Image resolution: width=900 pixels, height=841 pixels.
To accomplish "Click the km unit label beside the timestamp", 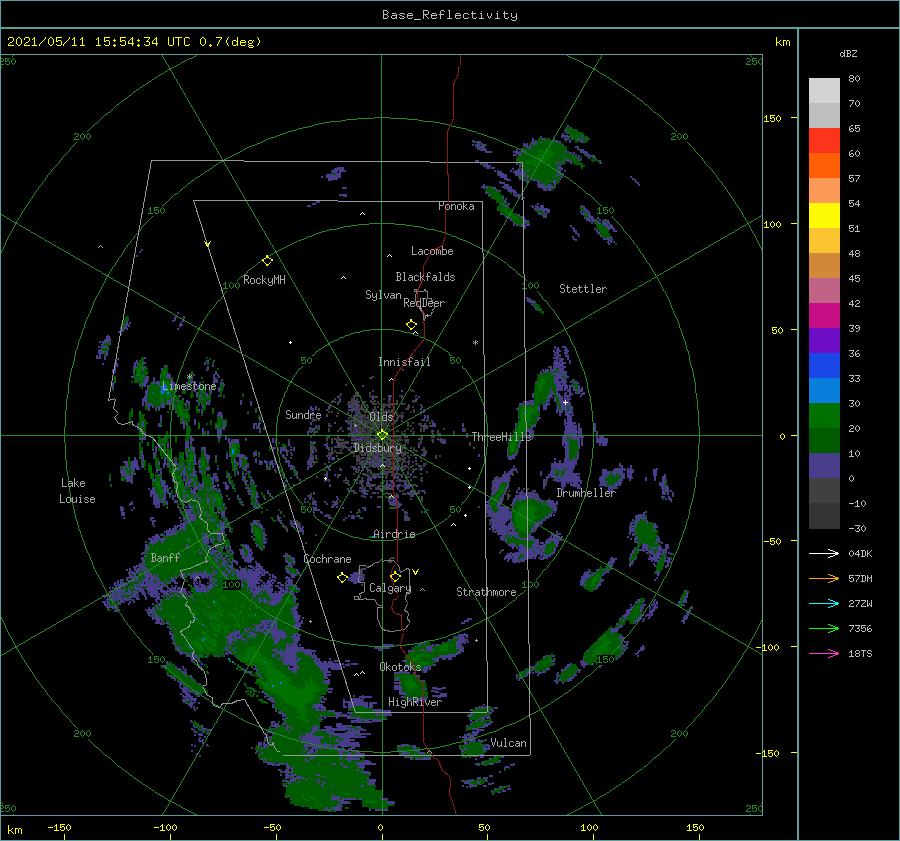I will tap(782, 42).
